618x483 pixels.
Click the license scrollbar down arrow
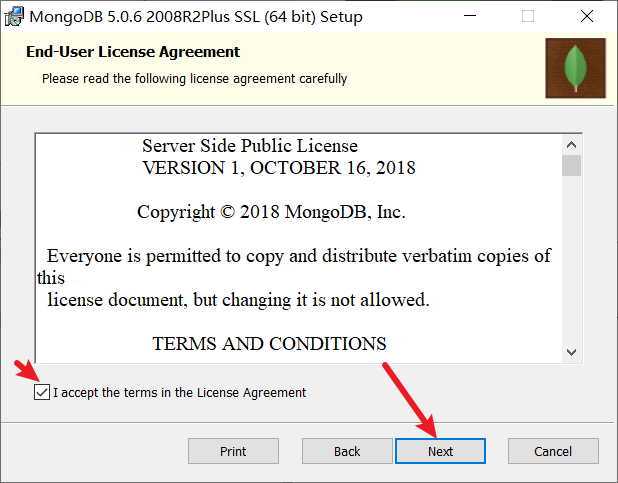pyautogui.click(x=571, y=352)
